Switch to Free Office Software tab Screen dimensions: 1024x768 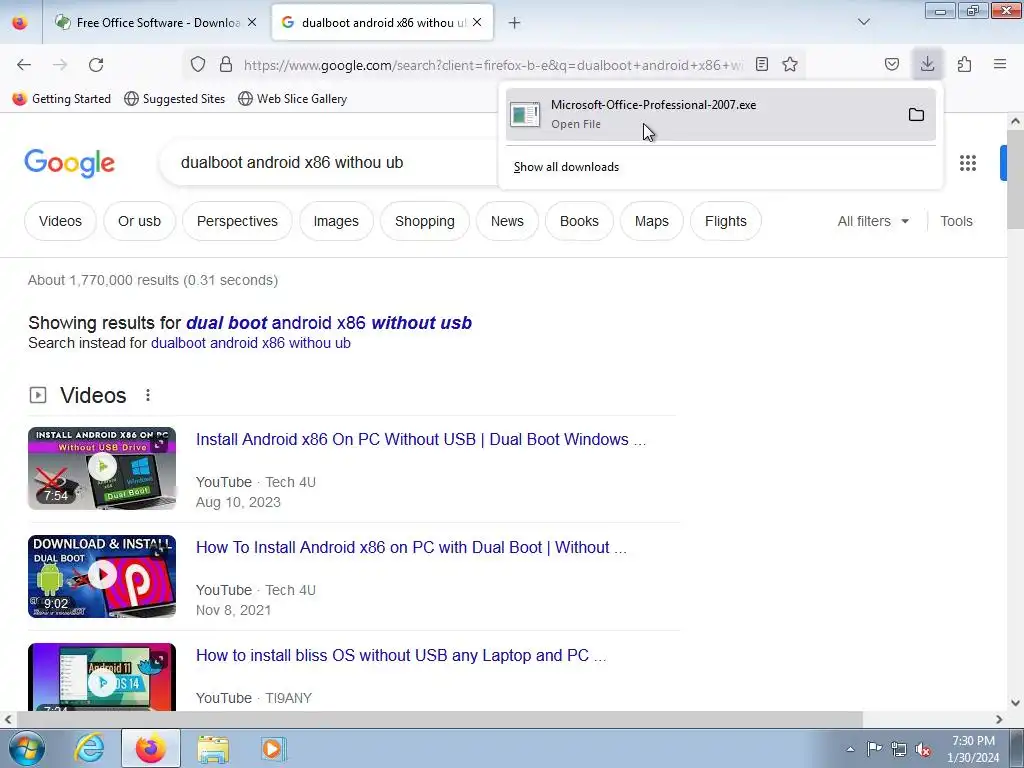(x=157, y=23)
